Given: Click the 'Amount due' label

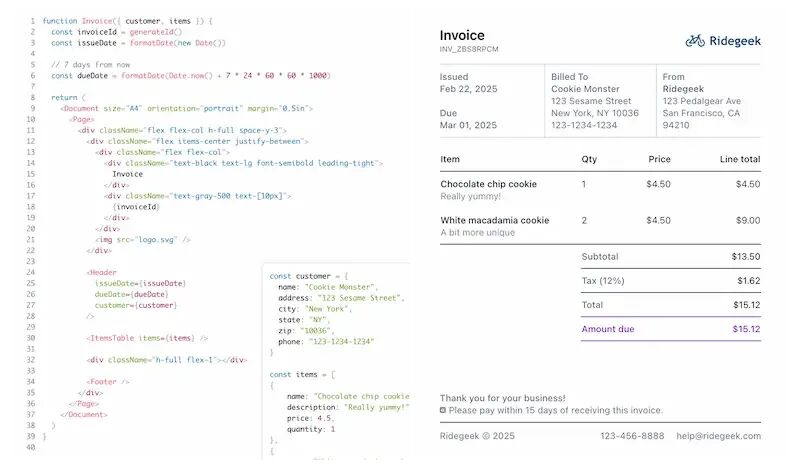Looking at the screenshot, I should pyautogui.click(x=608, y=329).
